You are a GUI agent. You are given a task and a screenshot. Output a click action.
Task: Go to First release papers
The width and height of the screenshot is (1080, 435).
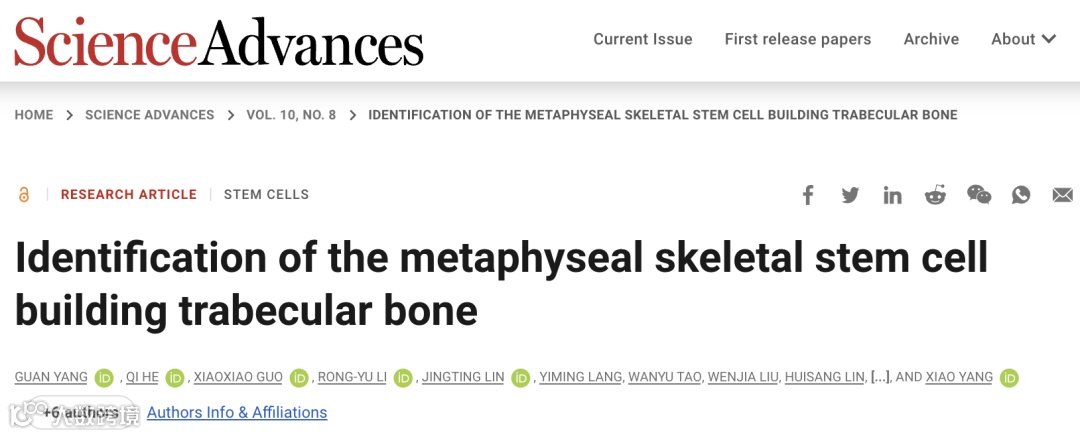798,39
